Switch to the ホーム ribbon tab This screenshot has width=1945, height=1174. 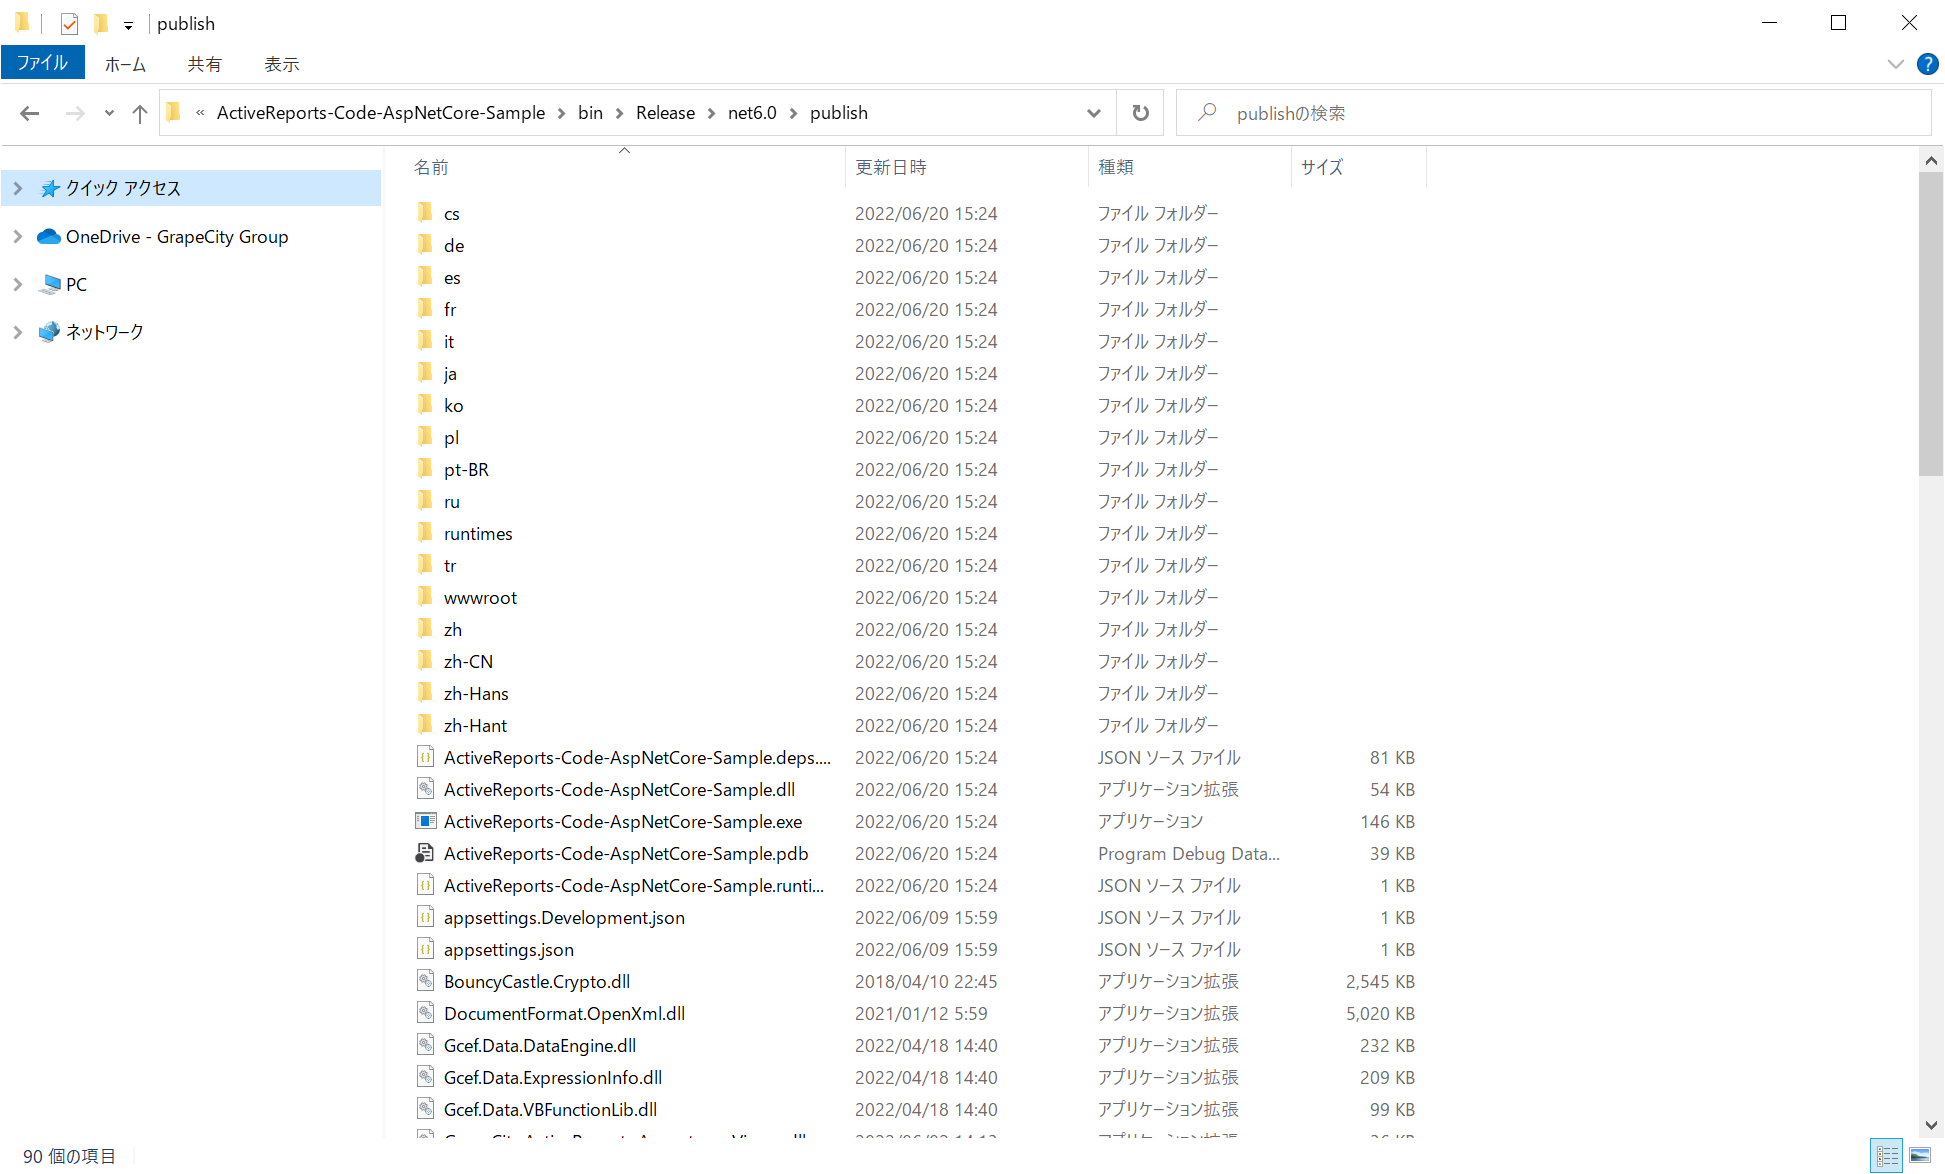point(125,64)
